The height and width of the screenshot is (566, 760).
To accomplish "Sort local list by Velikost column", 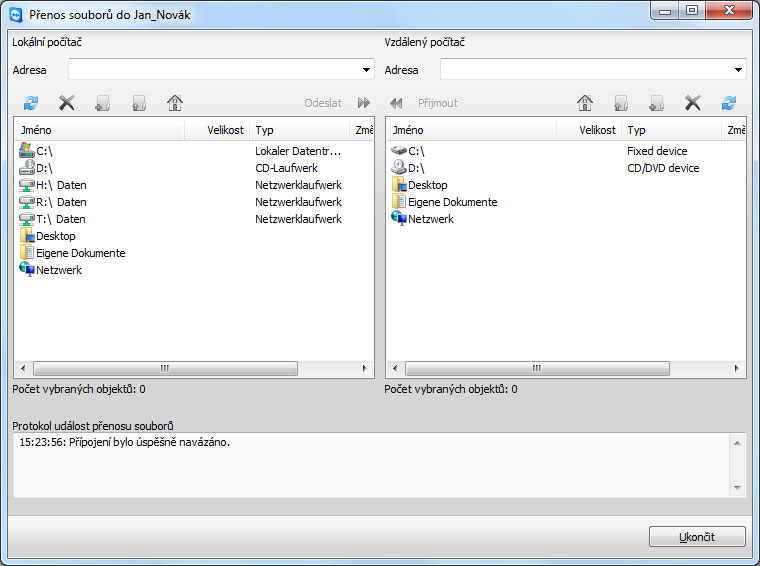I will coord(217,130).
